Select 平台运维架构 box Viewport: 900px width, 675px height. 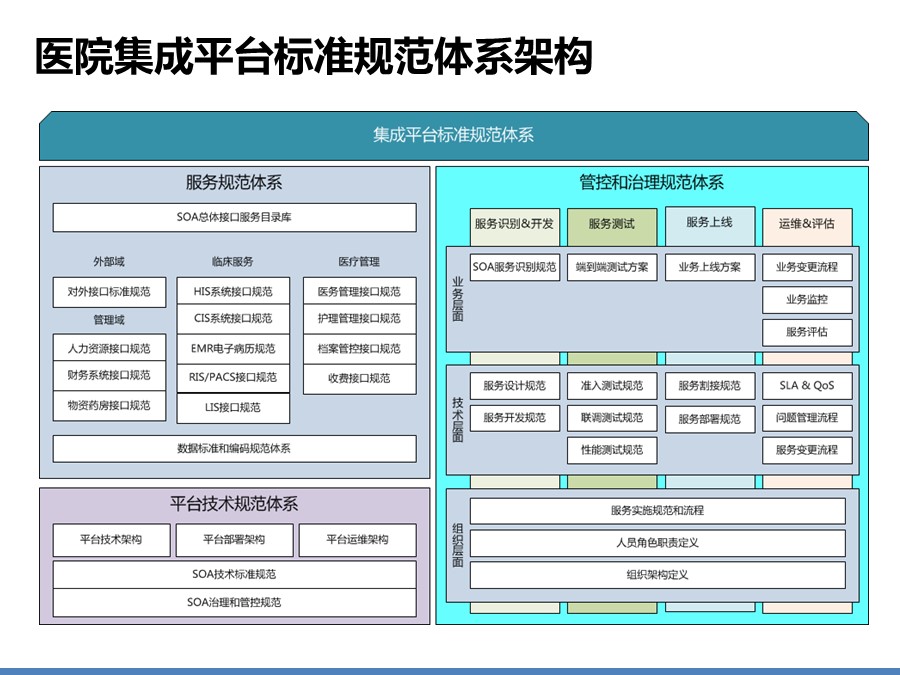(x=358, y=540)
